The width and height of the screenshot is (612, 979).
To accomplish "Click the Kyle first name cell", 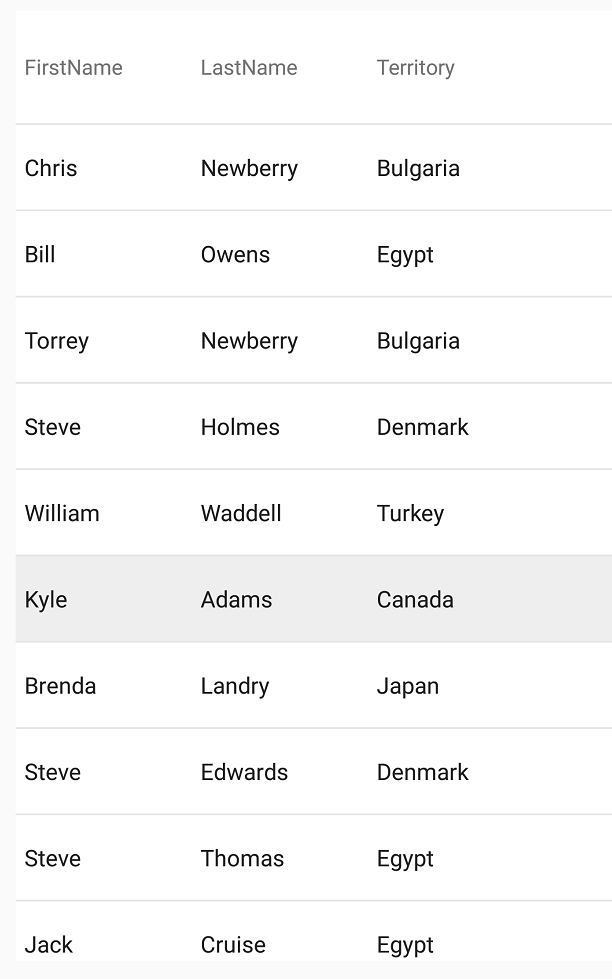I will click(x=46, y=600).
